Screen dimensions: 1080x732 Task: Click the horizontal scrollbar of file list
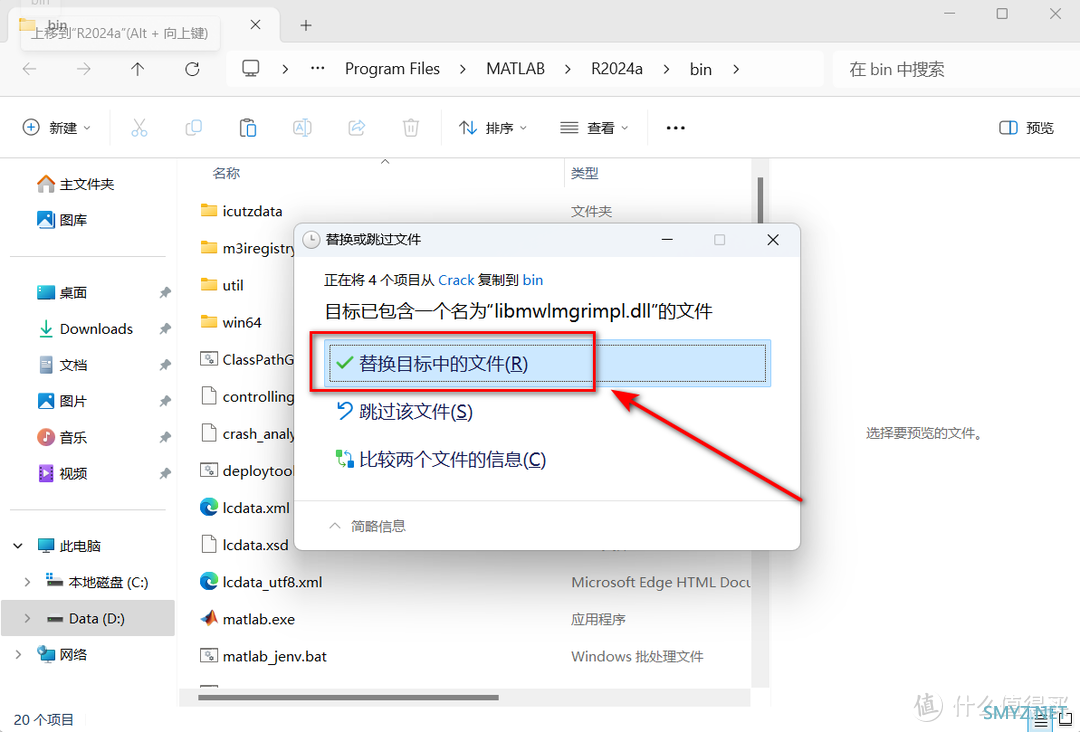coord(348,698)
